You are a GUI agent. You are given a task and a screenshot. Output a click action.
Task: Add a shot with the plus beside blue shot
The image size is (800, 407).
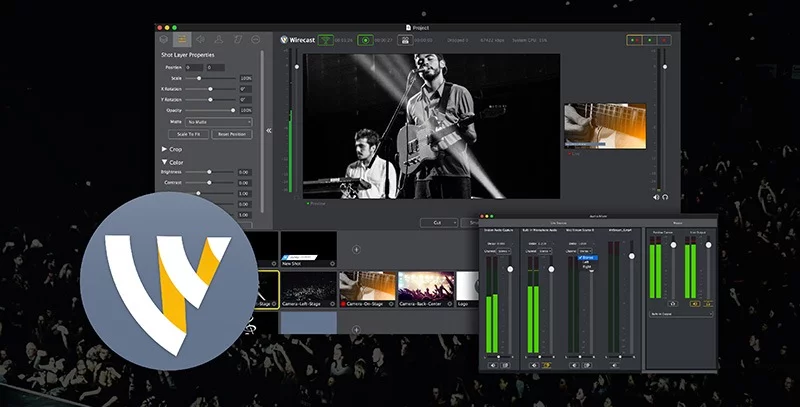click(x=356, y=329)
